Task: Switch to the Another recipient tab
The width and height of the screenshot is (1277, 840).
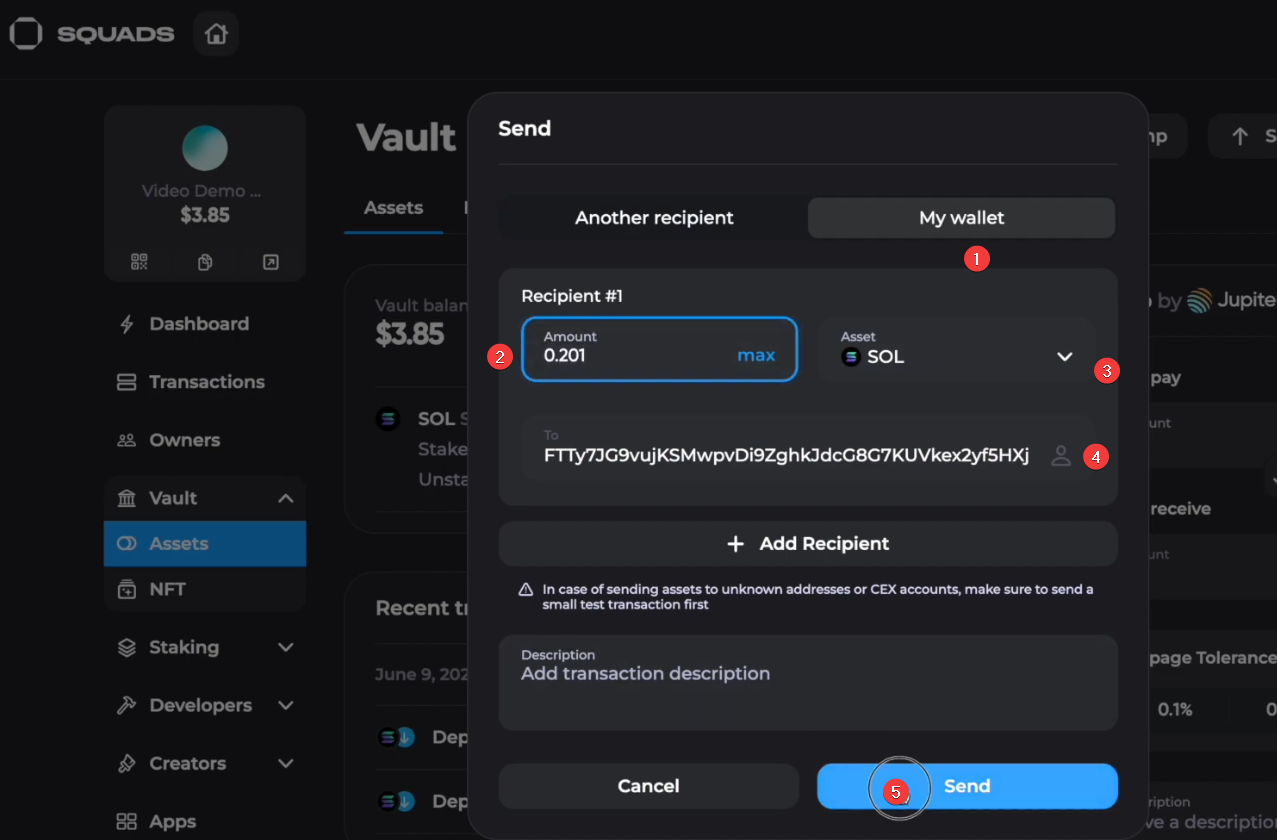Action: click(654, 217)
